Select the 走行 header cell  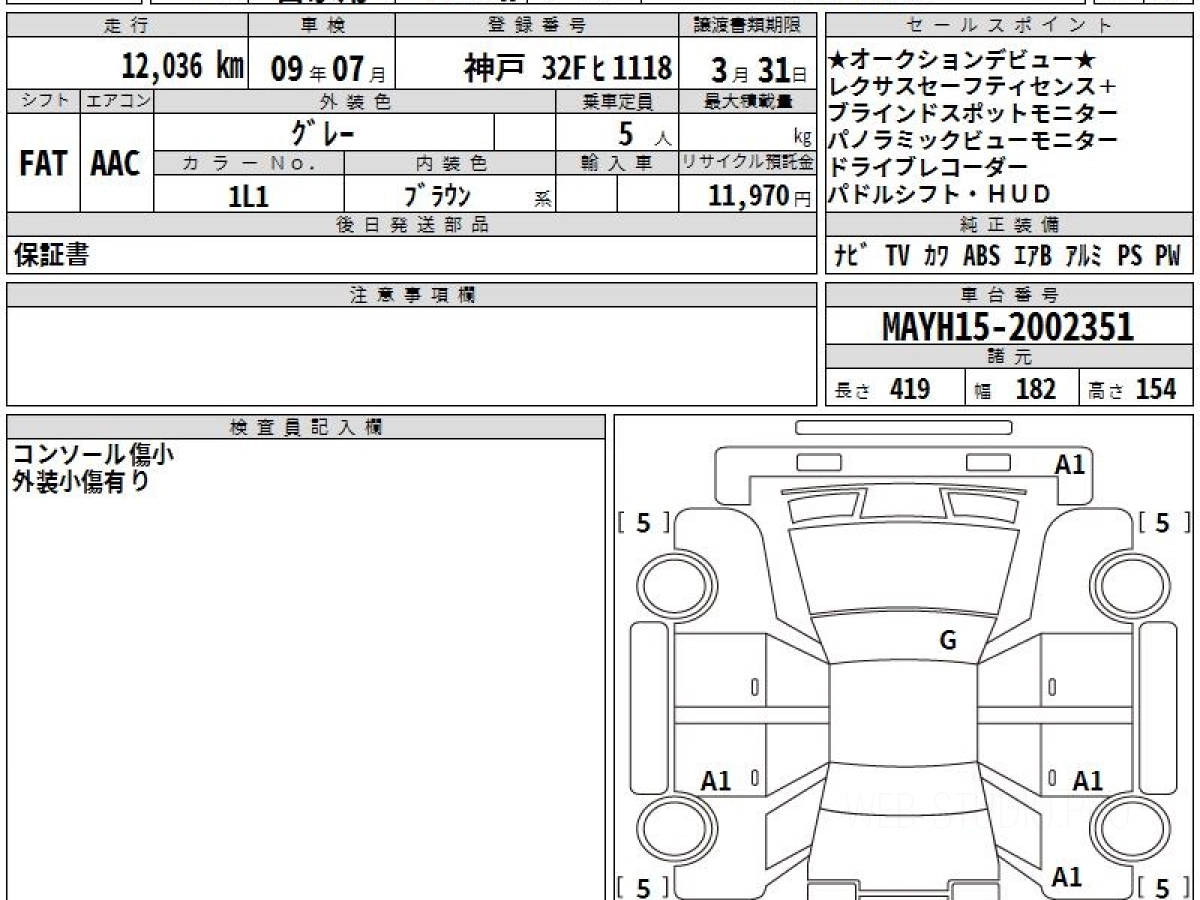coord(126,26)
